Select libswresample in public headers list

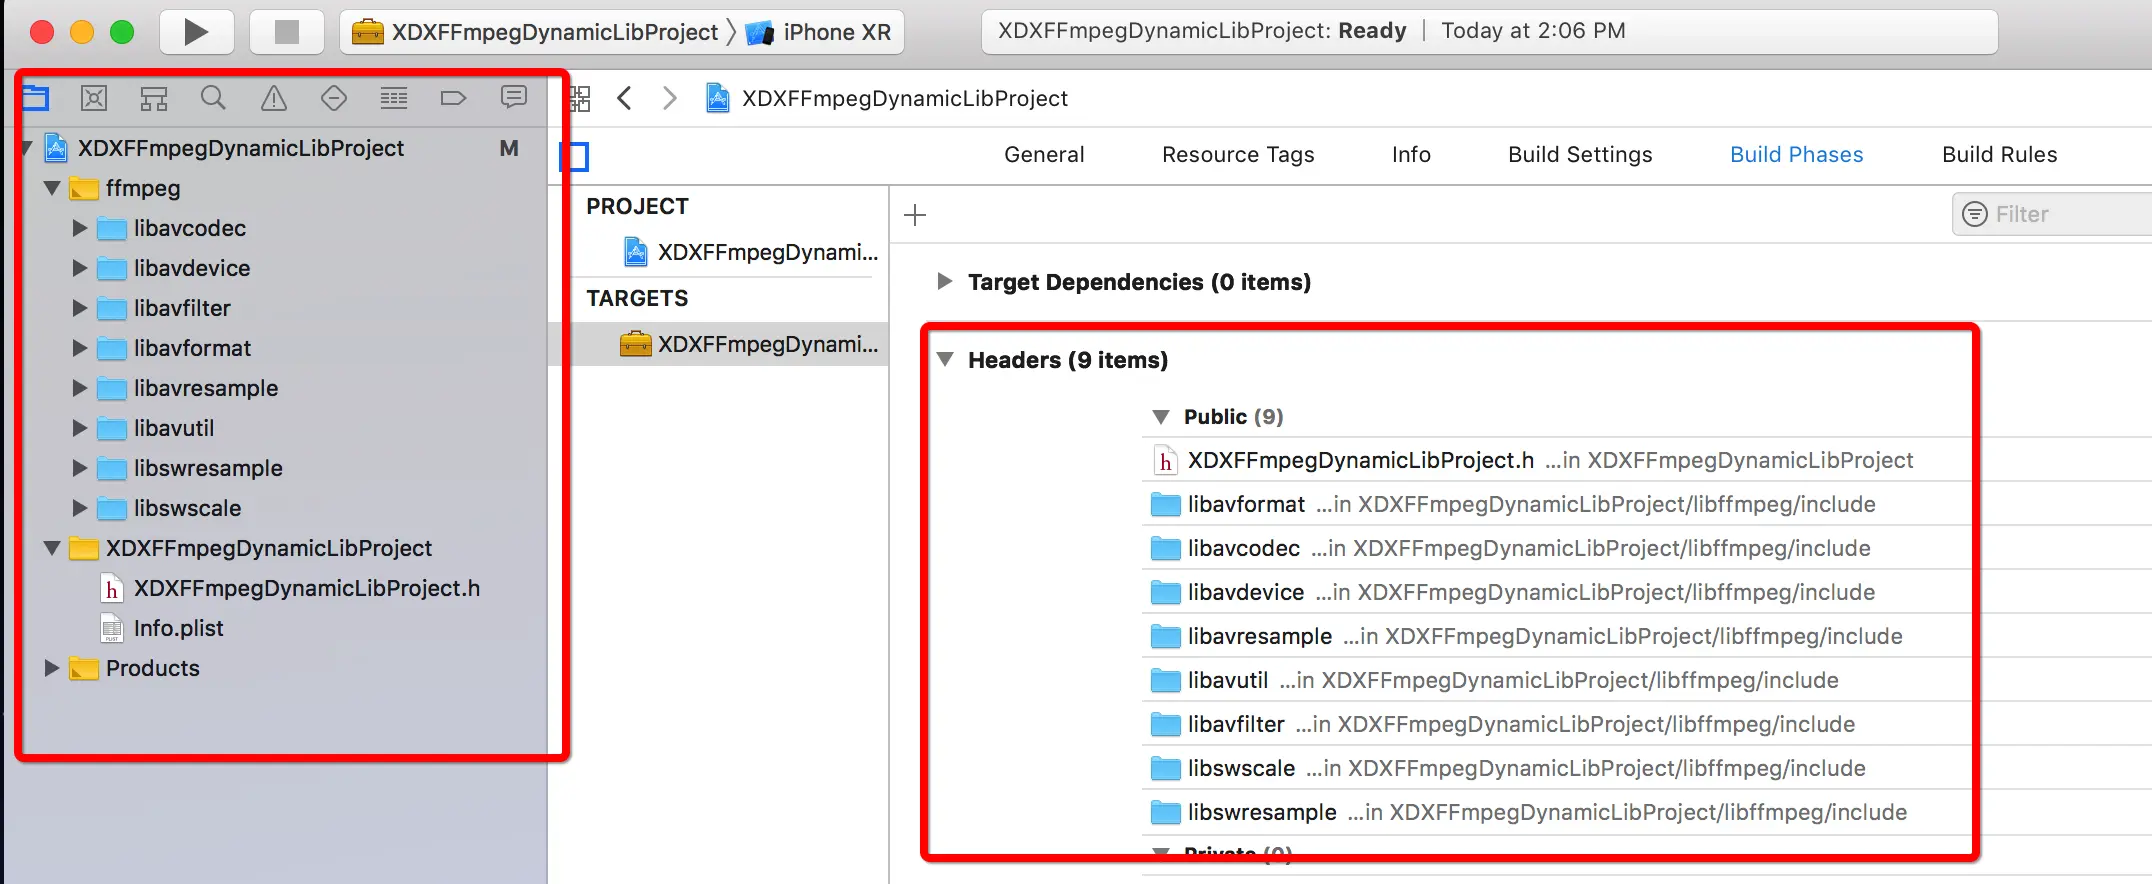(x=1556, y=812)
